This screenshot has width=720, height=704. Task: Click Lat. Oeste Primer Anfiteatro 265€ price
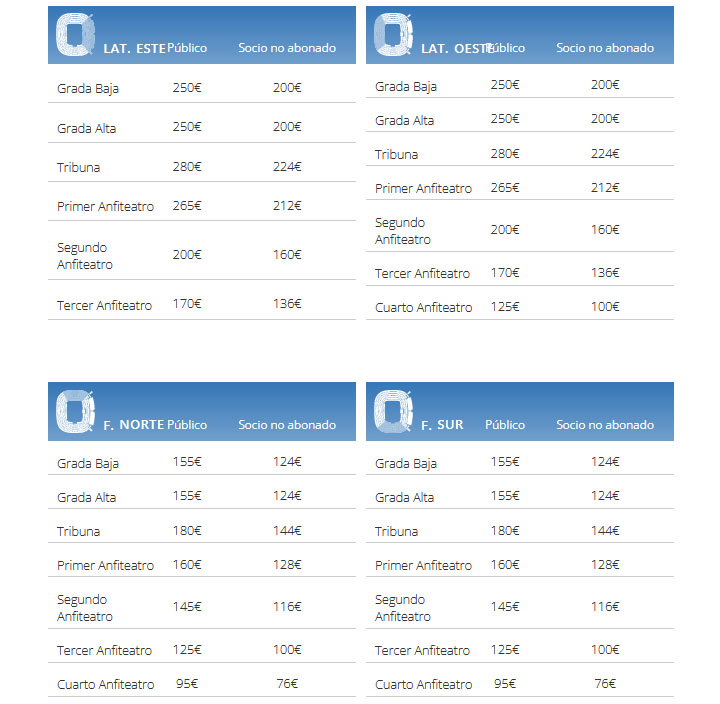(x=505, y=188)
